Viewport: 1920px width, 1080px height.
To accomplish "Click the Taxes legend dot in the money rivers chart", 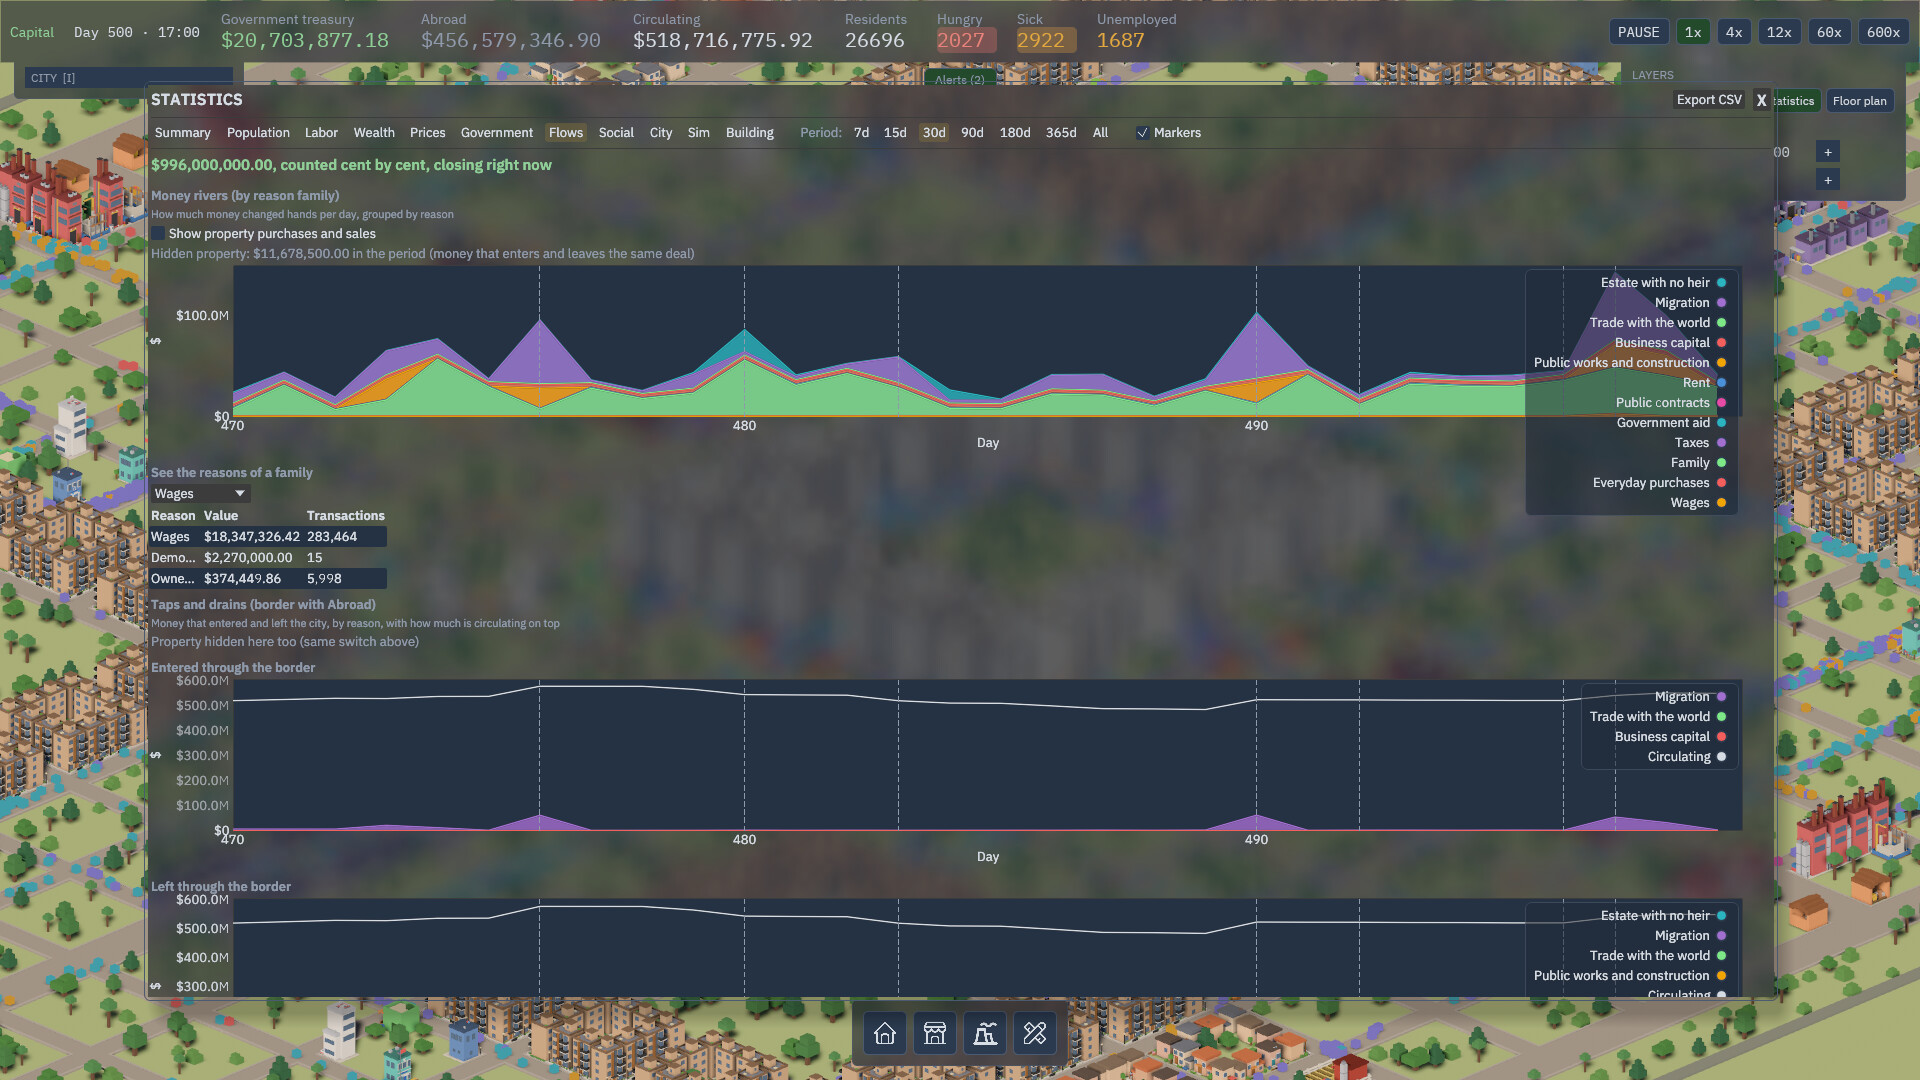I will 1721,443.
